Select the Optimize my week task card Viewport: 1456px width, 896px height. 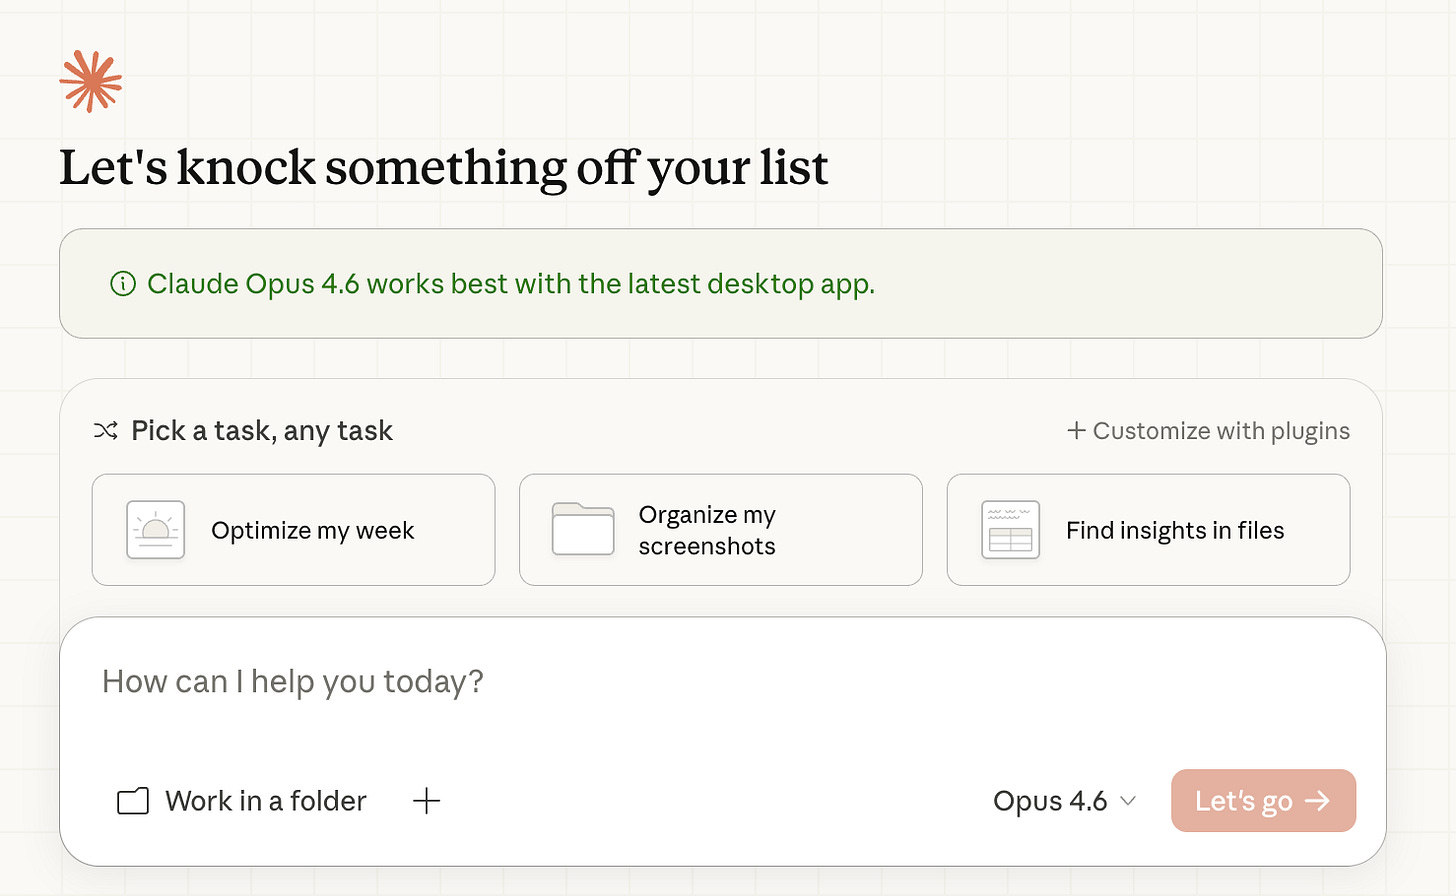point(294,530)
